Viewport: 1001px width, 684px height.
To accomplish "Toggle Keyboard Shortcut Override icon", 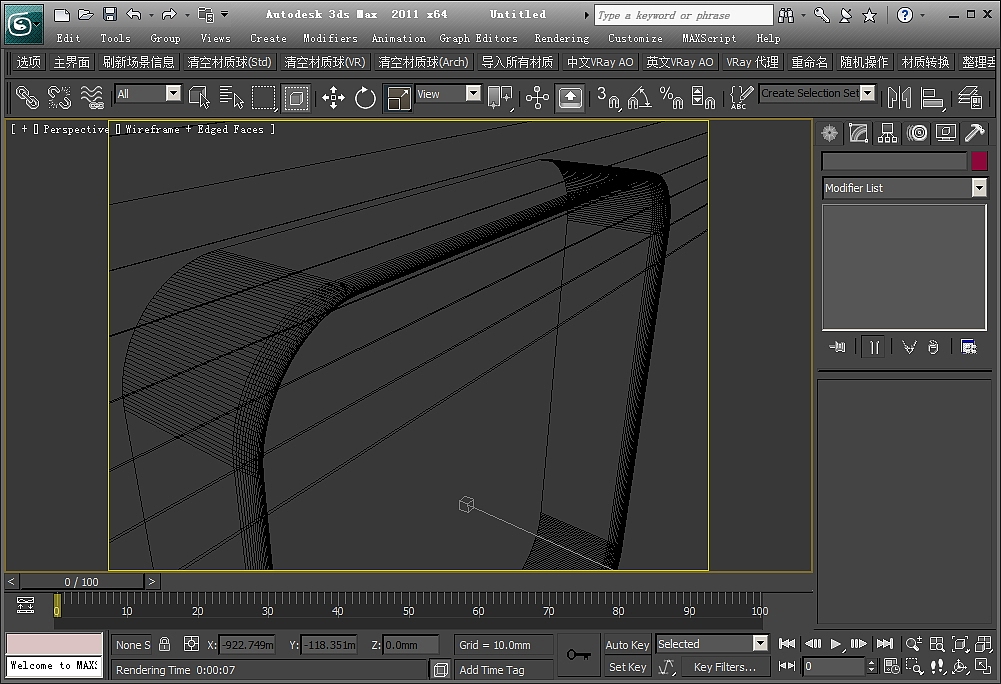I will click(570, 98).
